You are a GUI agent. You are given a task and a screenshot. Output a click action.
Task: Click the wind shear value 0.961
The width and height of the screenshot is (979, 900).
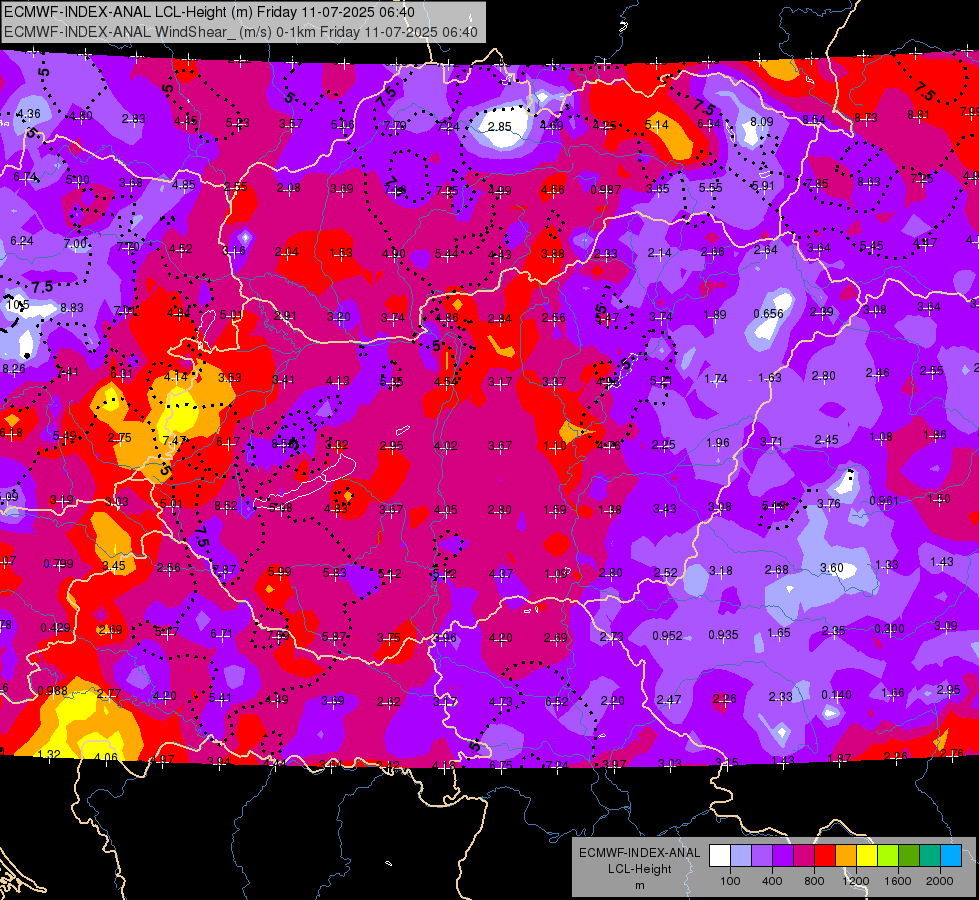(x=883, y=501)
